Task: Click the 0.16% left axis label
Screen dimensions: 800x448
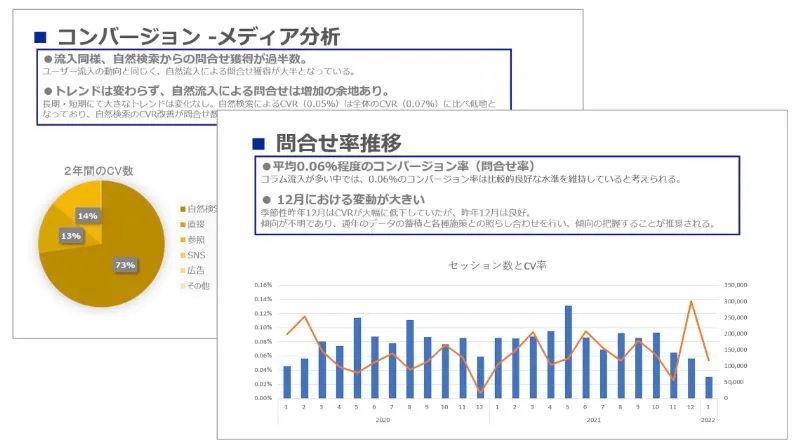Action: coord(263,285)
